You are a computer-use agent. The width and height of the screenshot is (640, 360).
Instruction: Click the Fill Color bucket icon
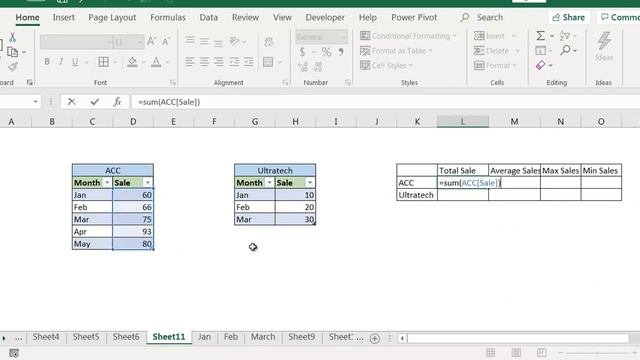coord(132,62)
